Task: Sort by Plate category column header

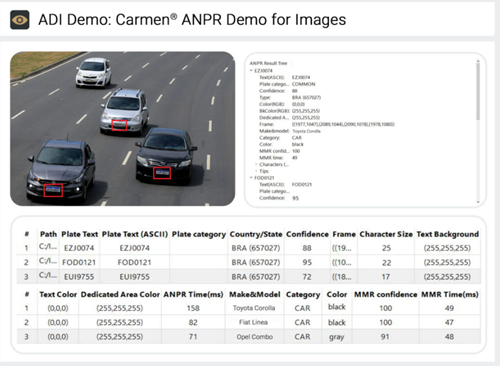Action: pos(199,234)
